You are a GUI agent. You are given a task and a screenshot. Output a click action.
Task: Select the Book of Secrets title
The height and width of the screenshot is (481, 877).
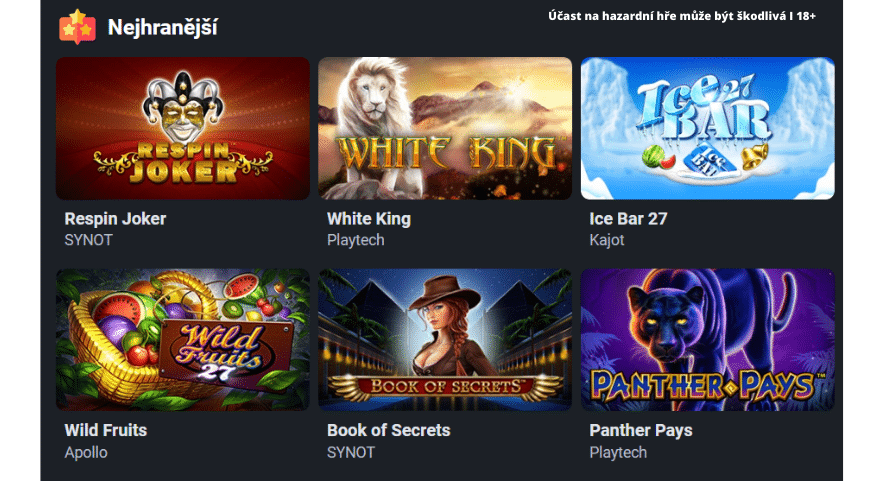(389, 430)
